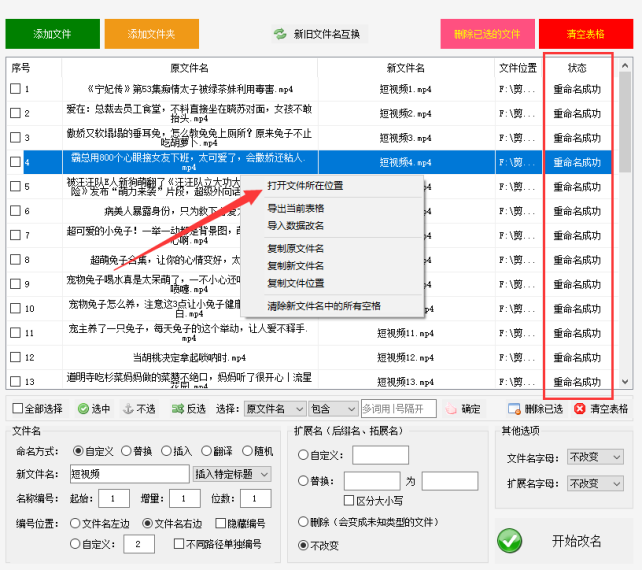Viewport: 643px width, 570px height.
Task: Click the 多词用|号隔开 search field
Action: pyautogui.click(x=399, y=409)
